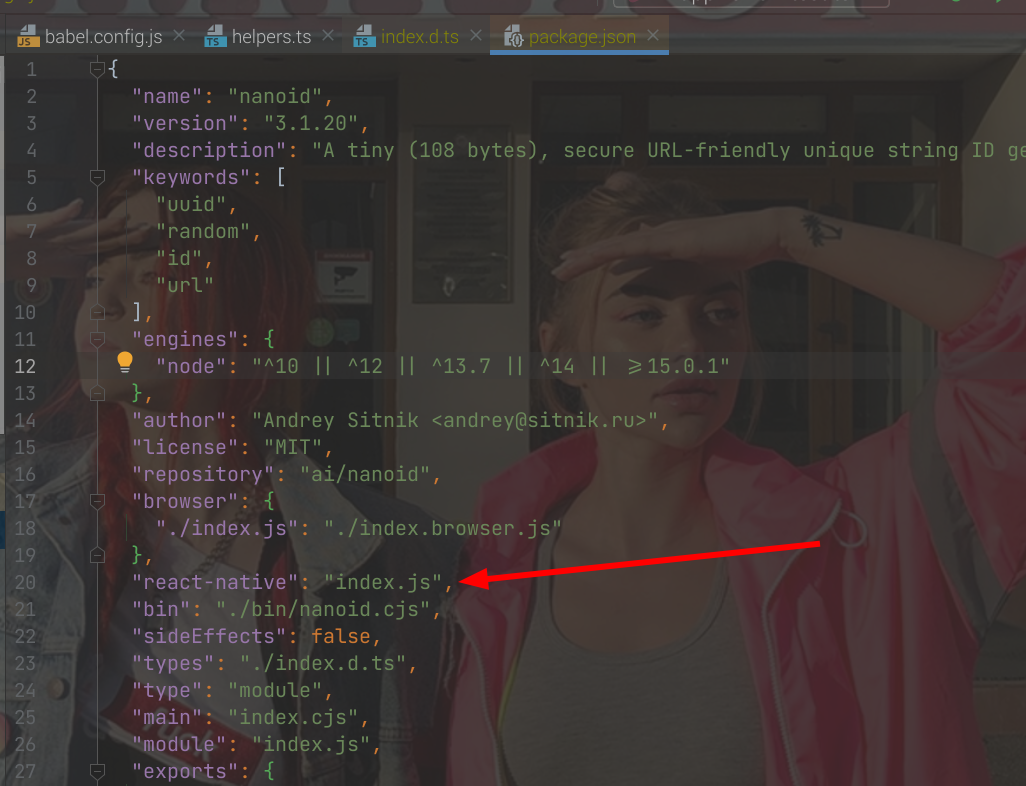Collapse the exports block fold on line 27
The height and width of the screenshot is (786, 1026).
tap(97, 771)
